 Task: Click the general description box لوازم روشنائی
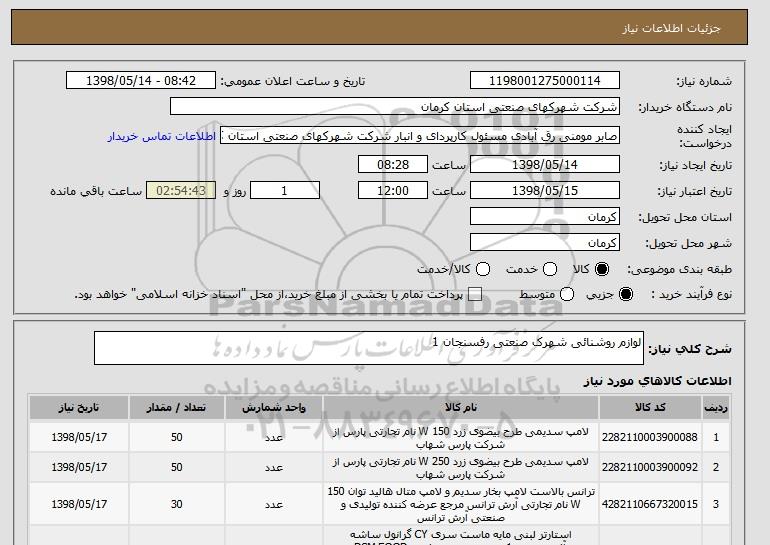click(x=369, y=348)
